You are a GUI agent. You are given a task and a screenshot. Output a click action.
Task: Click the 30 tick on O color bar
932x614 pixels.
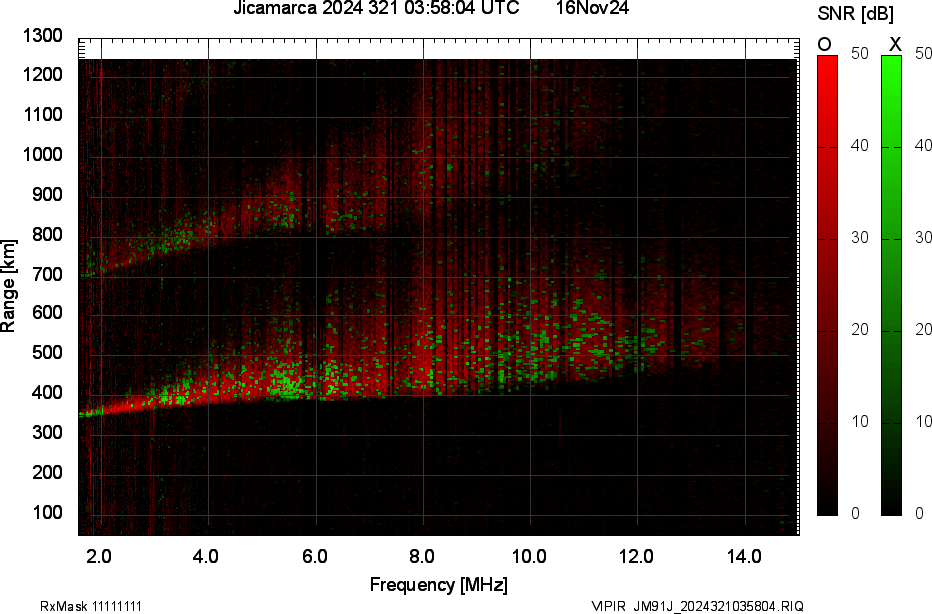(x=858, y=238)
